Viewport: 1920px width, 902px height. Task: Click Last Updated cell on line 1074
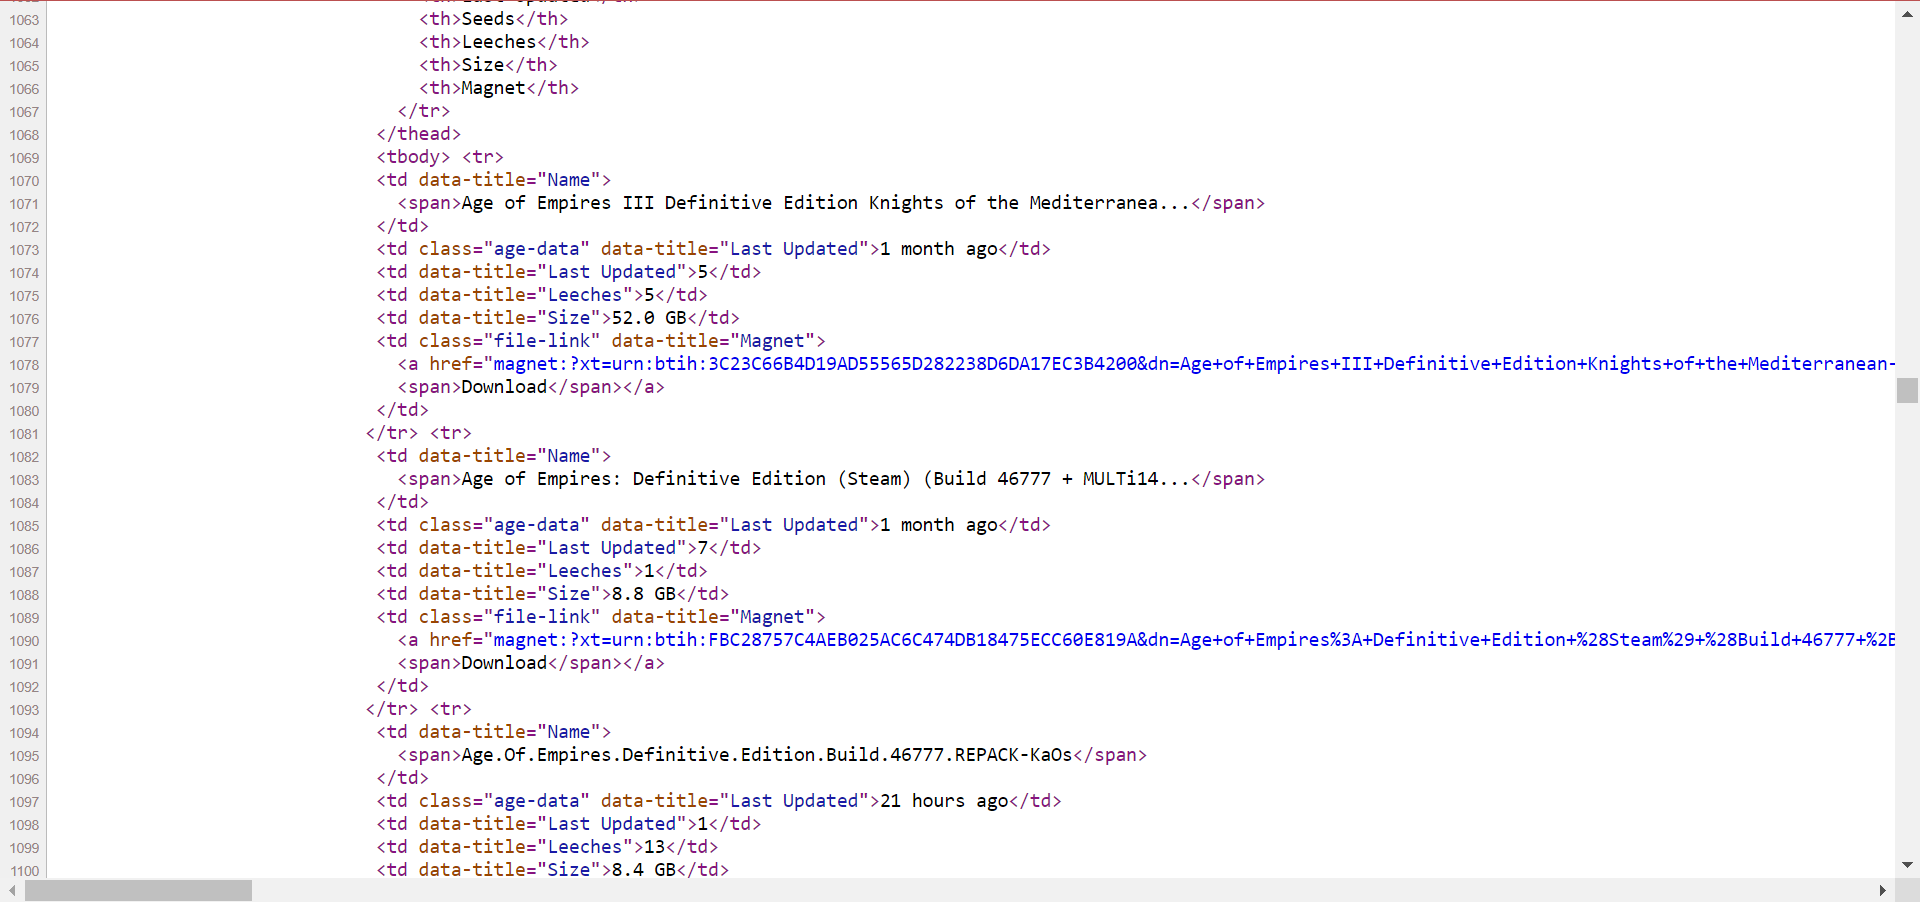point(569,272)
